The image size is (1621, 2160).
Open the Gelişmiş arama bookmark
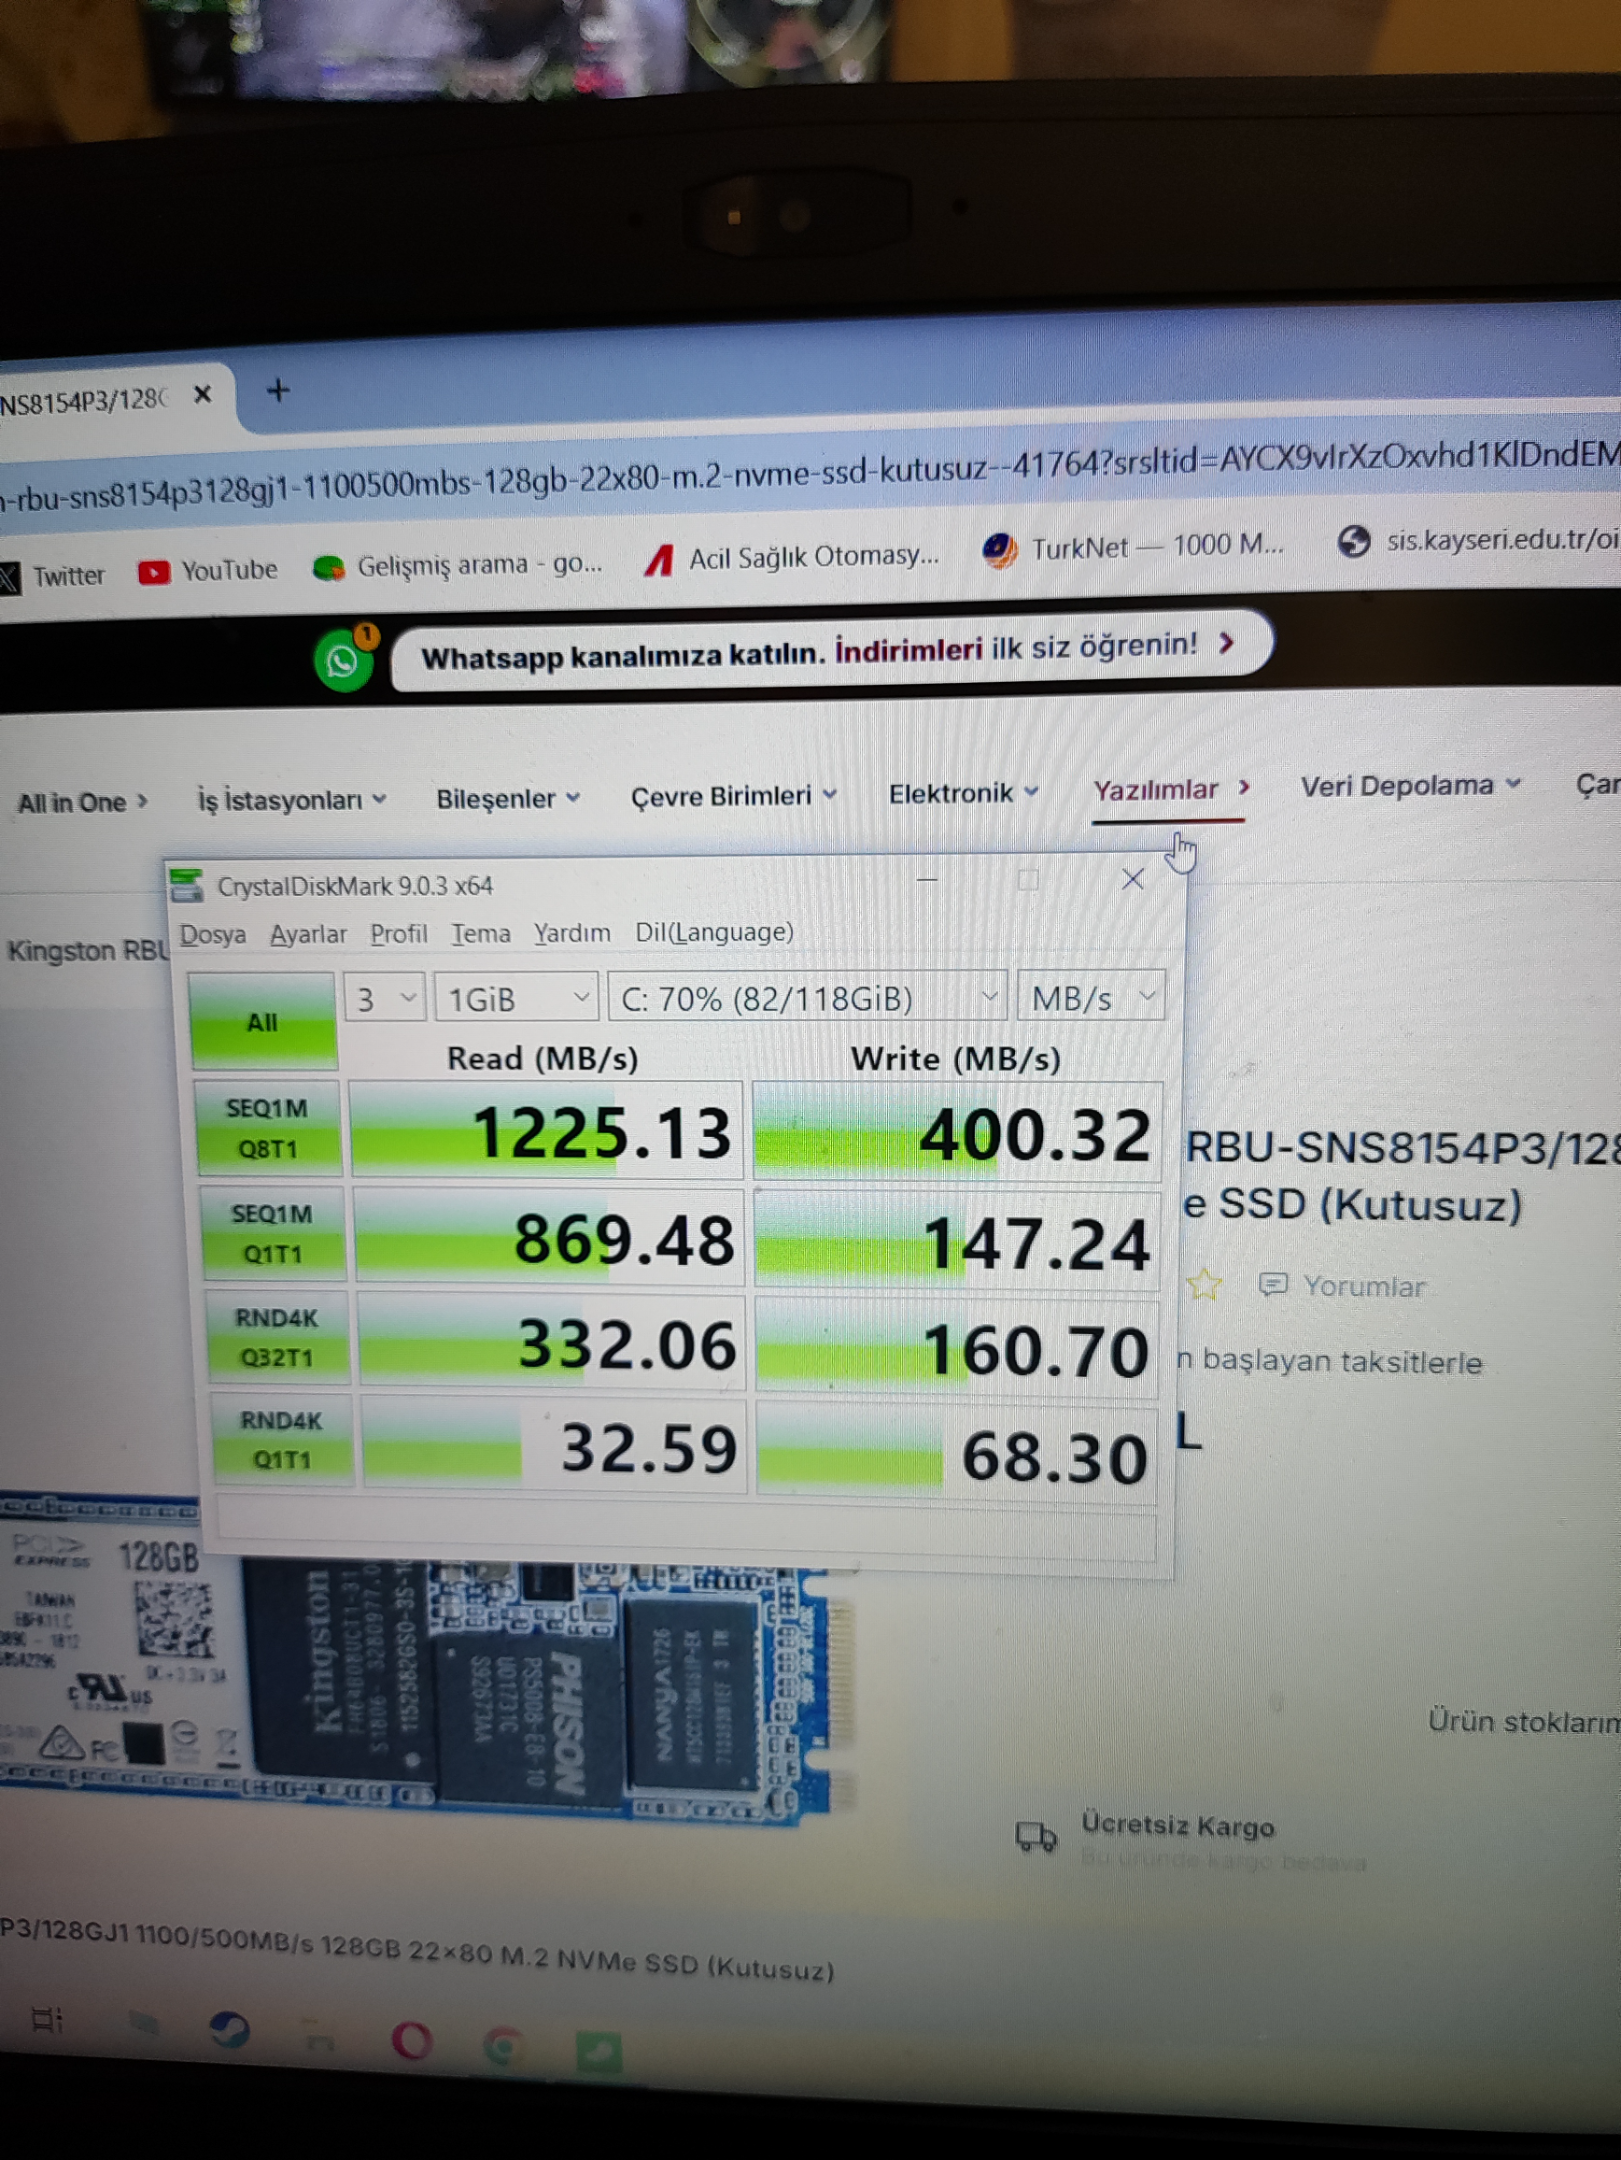click(x=457, y=566)
